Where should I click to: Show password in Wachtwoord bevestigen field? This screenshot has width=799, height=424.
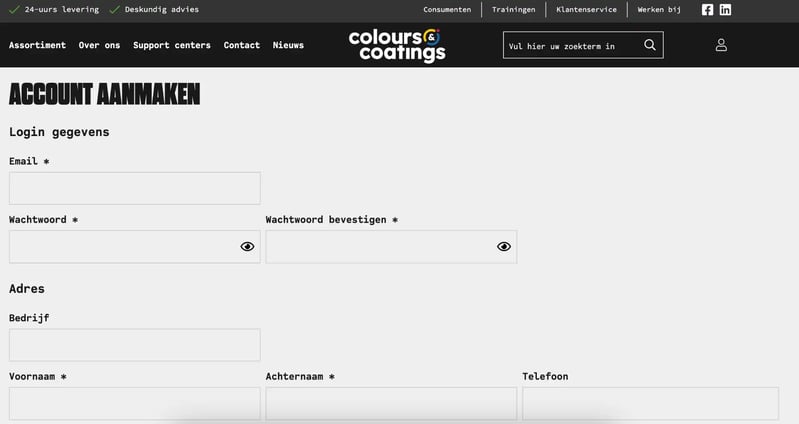(504, 247)
